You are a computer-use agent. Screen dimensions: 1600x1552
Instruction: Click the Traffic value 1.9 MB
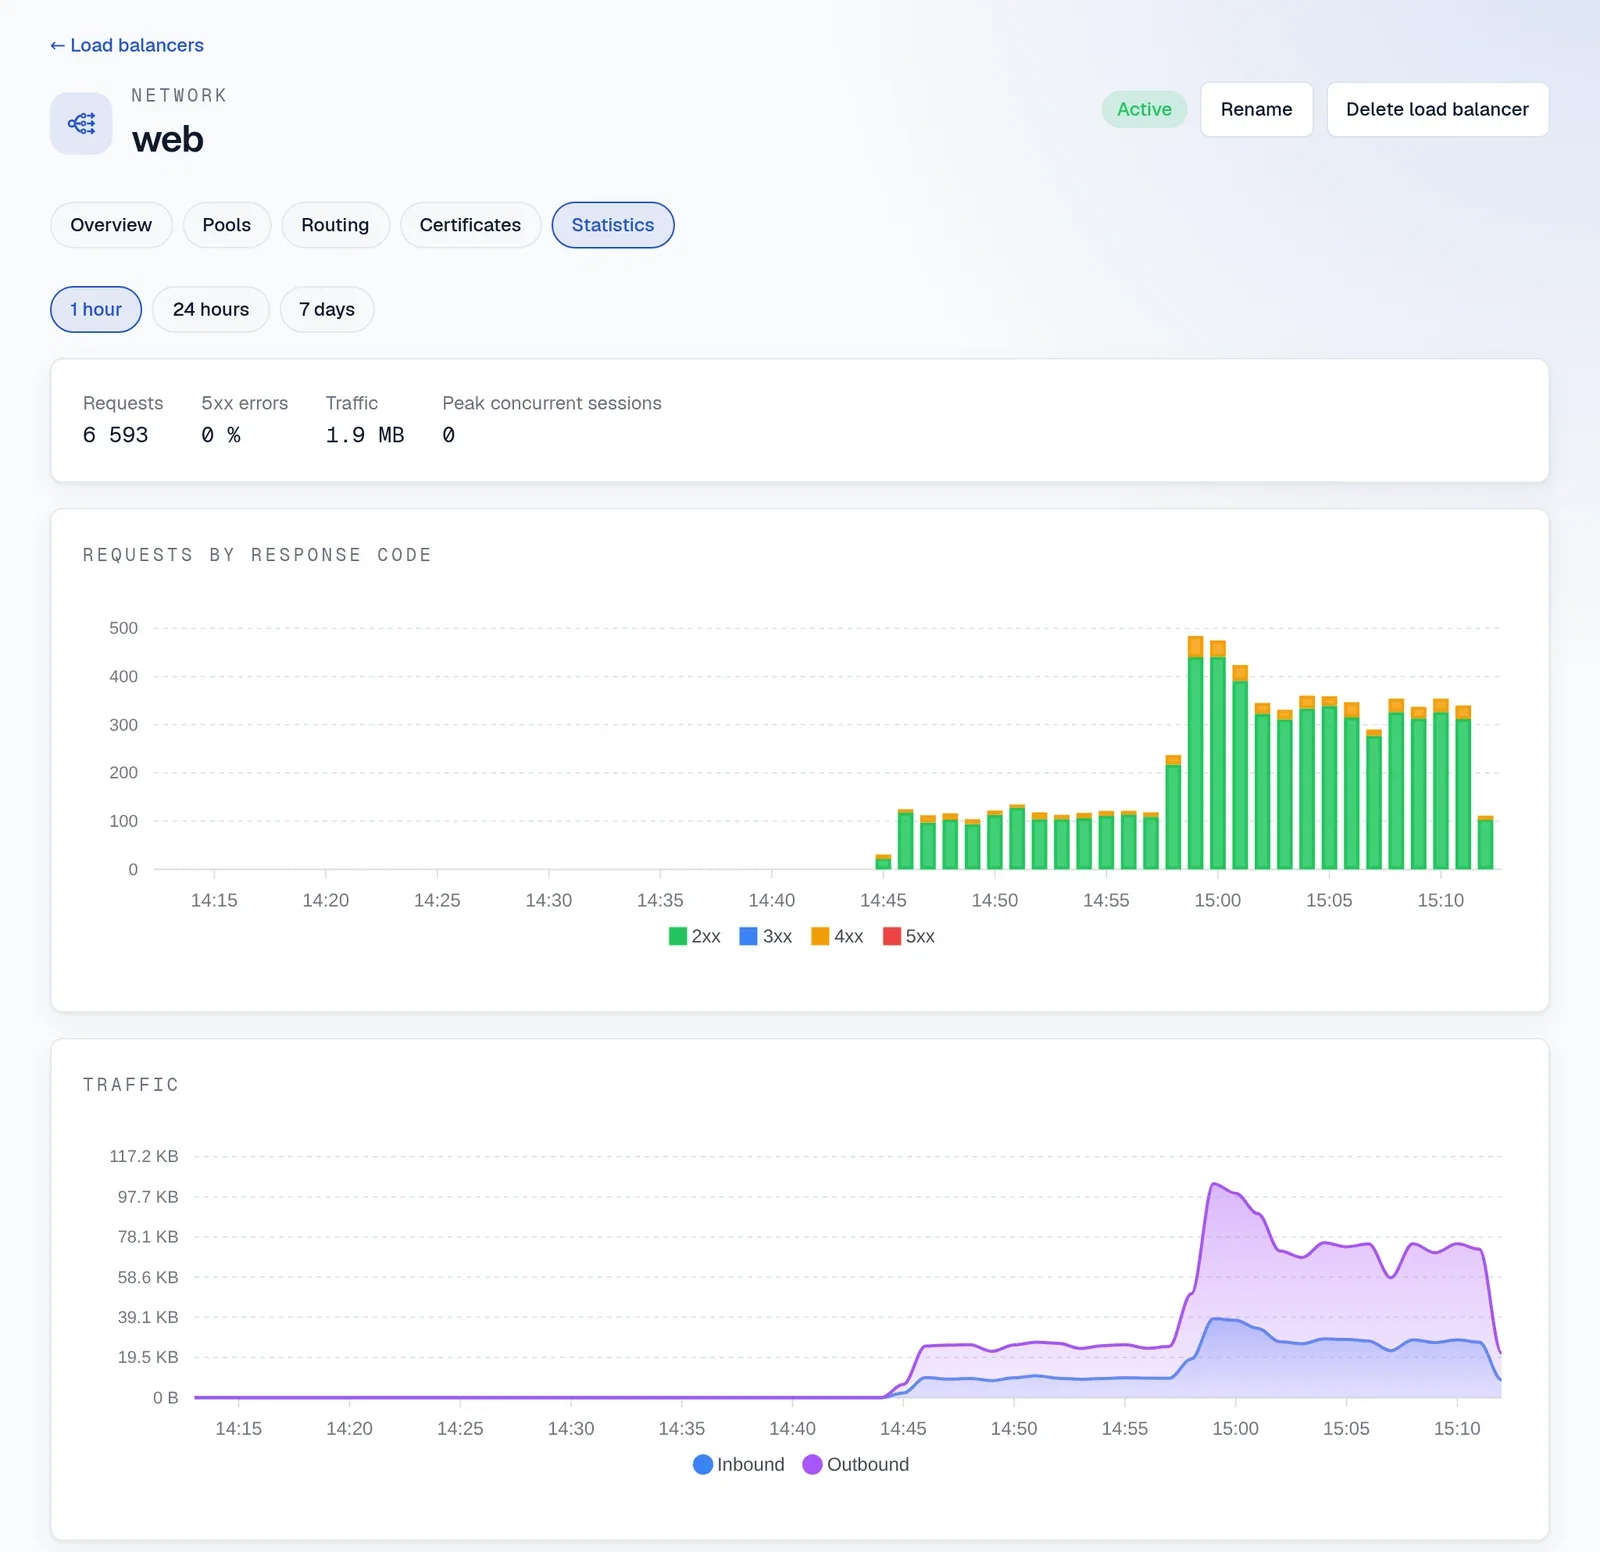365,435
